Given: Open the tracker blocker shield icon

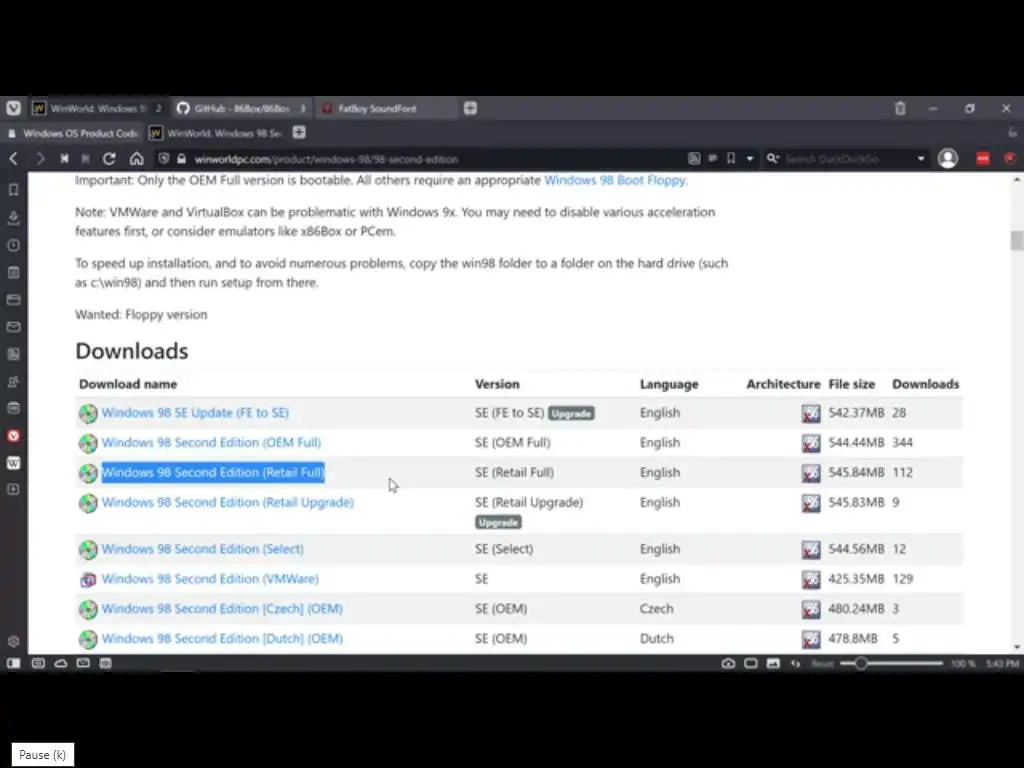Looking at the screenshot, I should 164,159.
